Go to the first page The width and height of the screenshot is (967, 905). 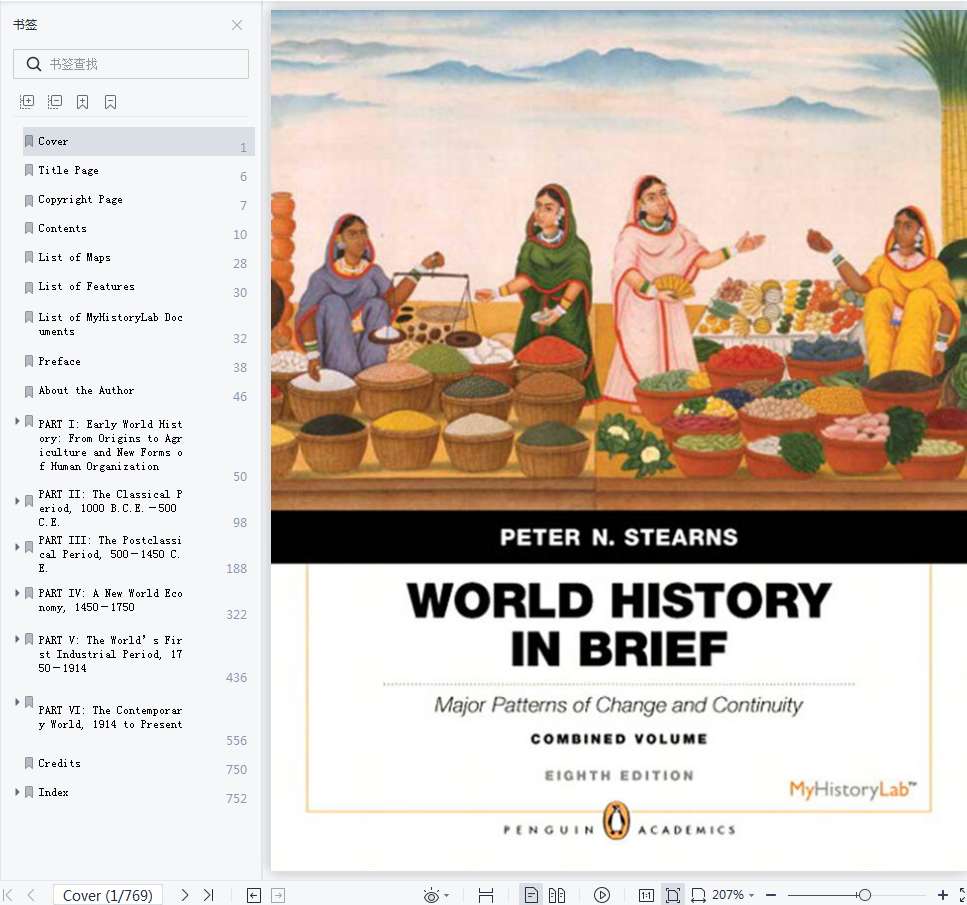[8, 895]
